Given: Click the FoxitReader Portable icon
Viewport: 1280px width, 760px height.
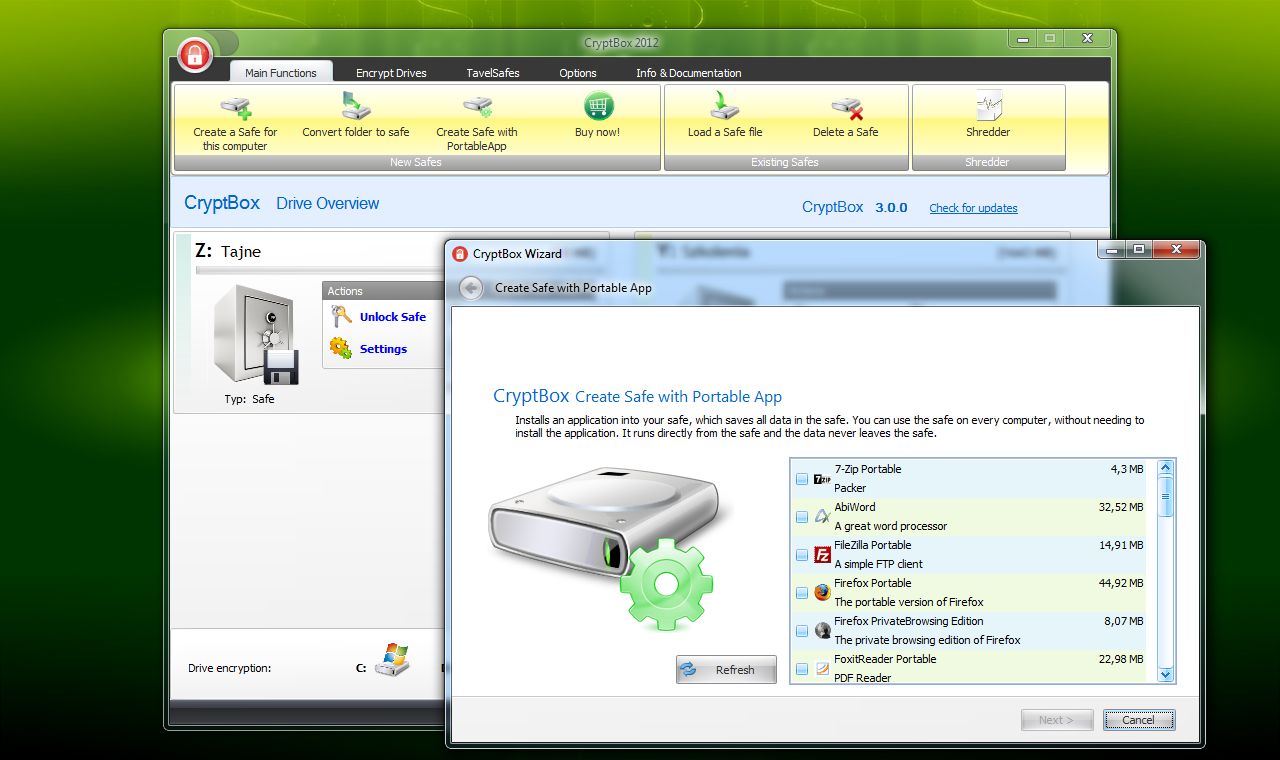Looking at the screenshot, I should point(822,669).
